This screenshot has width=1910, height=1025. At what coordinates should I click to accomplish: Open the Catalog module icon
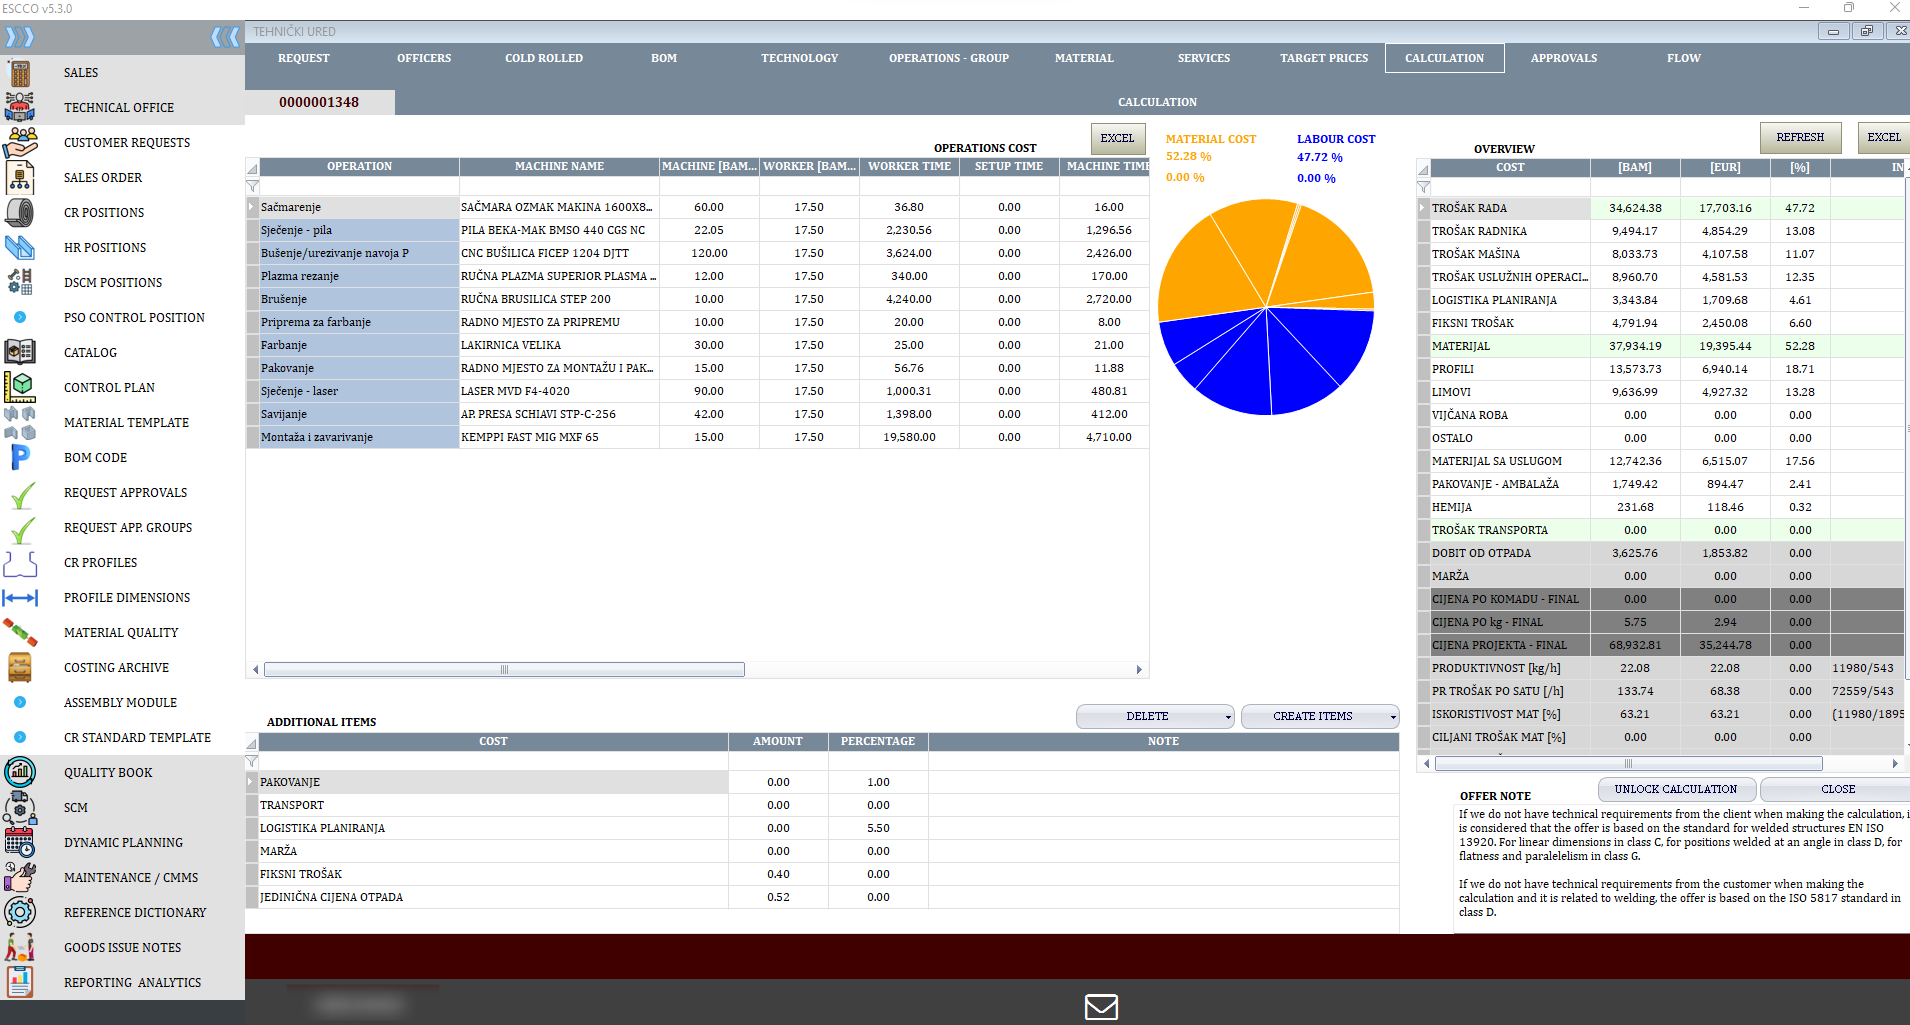[x=20, y=351]
